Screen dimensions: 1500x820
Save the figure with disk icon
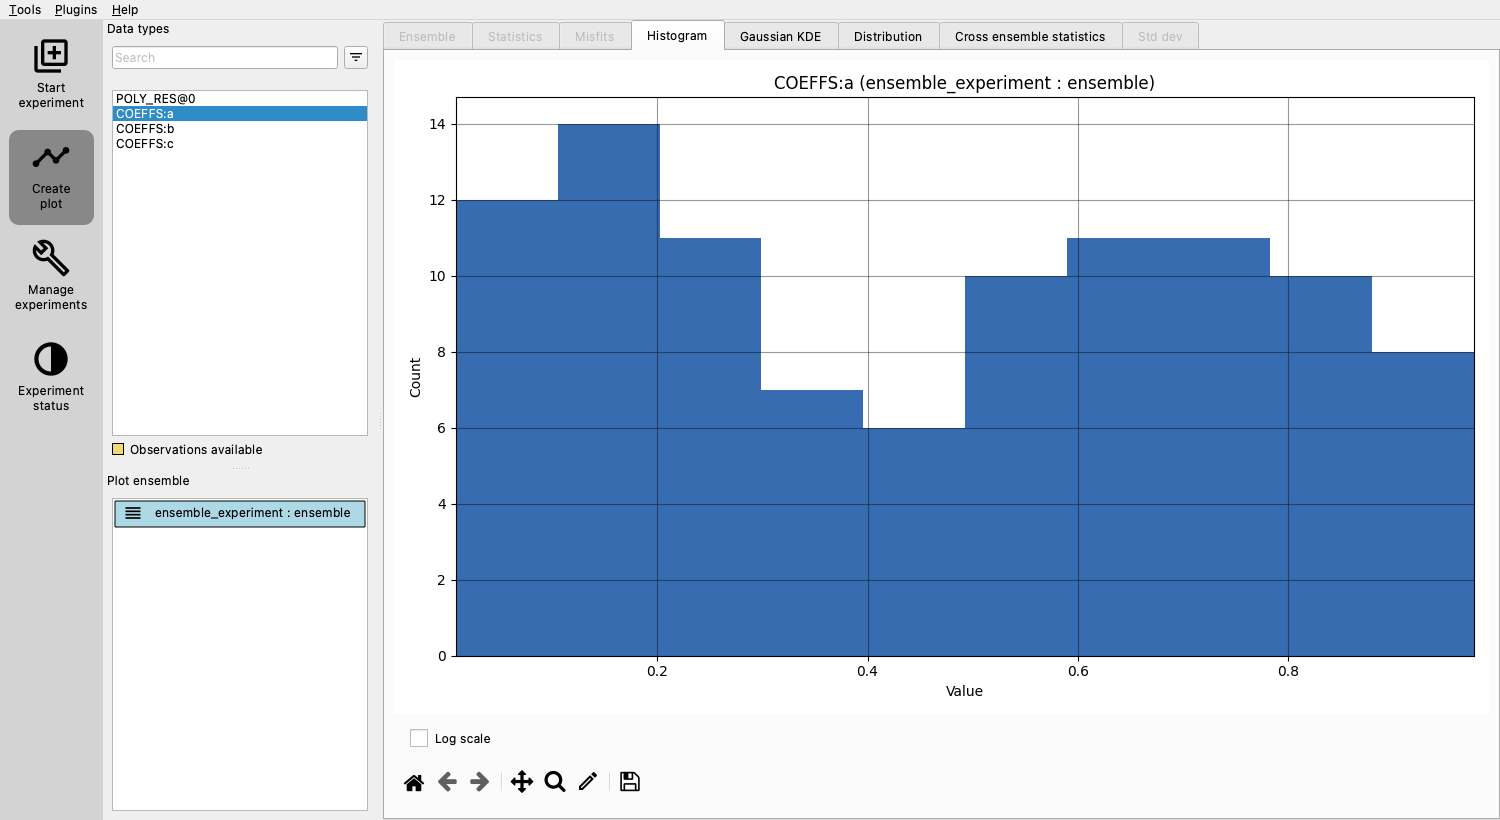(630, 782)
